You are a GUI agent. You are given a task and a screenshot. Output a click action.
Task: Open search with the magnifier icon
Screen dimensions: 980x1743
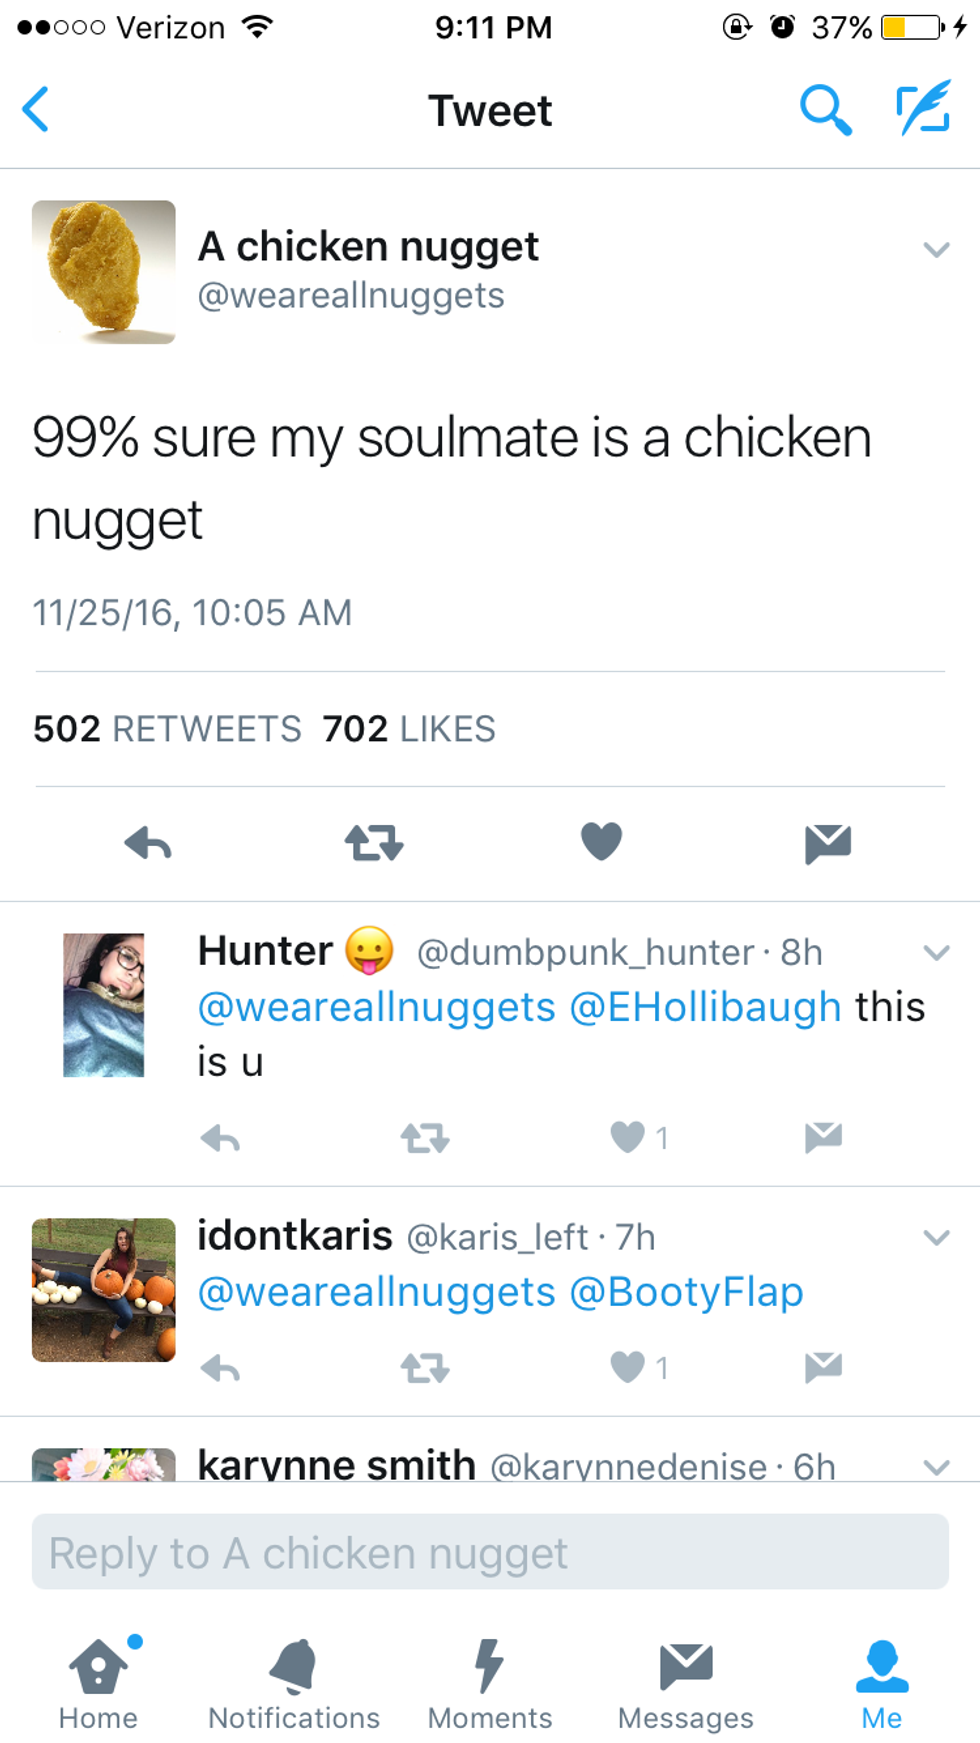click(825, 109)
